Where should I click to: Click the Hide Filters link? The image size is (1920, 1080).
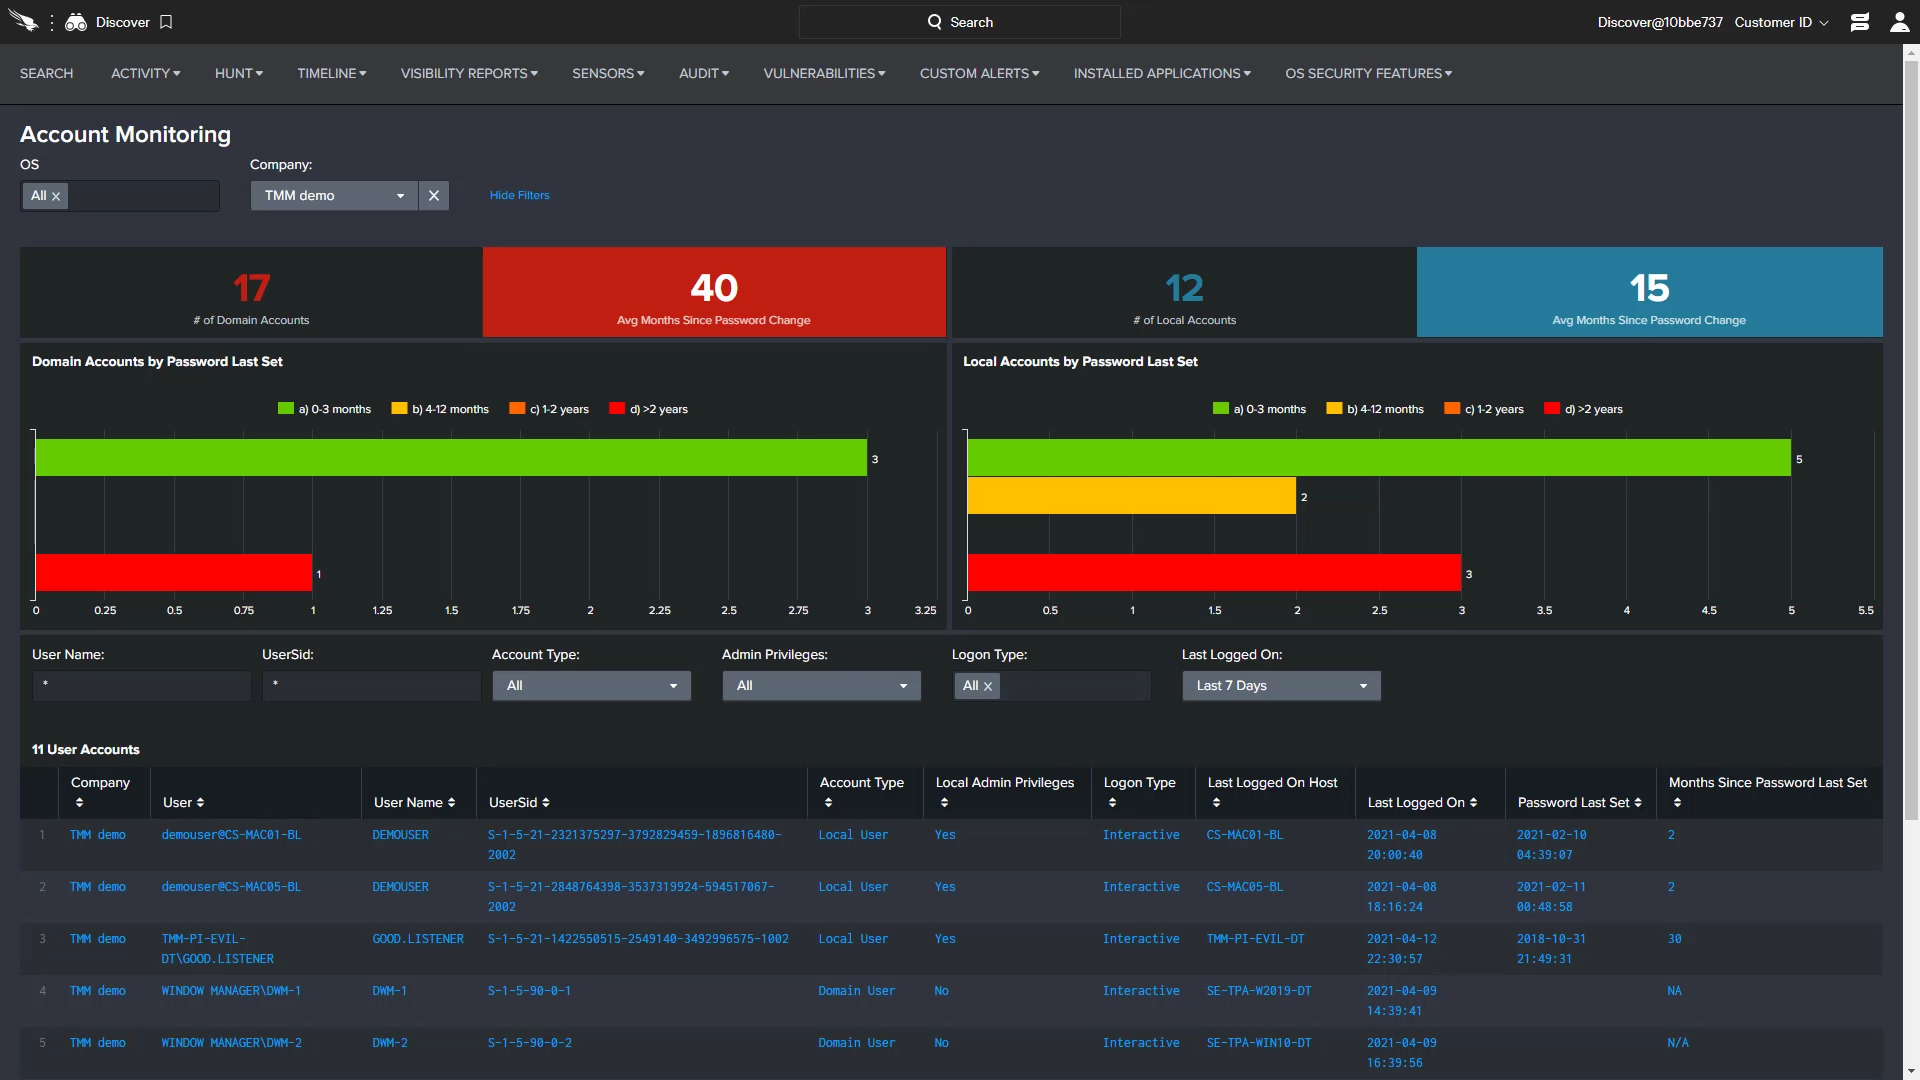coord(519,195)
